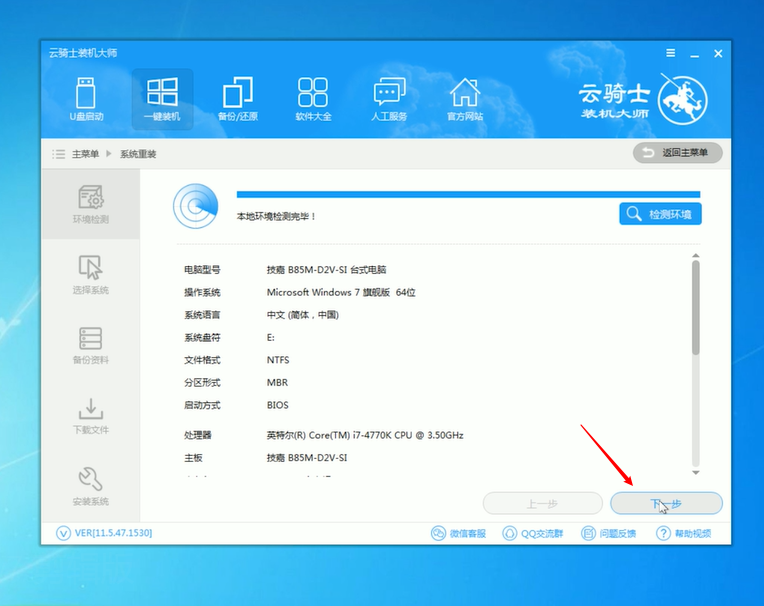Open the U盘启动 tool
Screen dimensions: 764x606
86,99
